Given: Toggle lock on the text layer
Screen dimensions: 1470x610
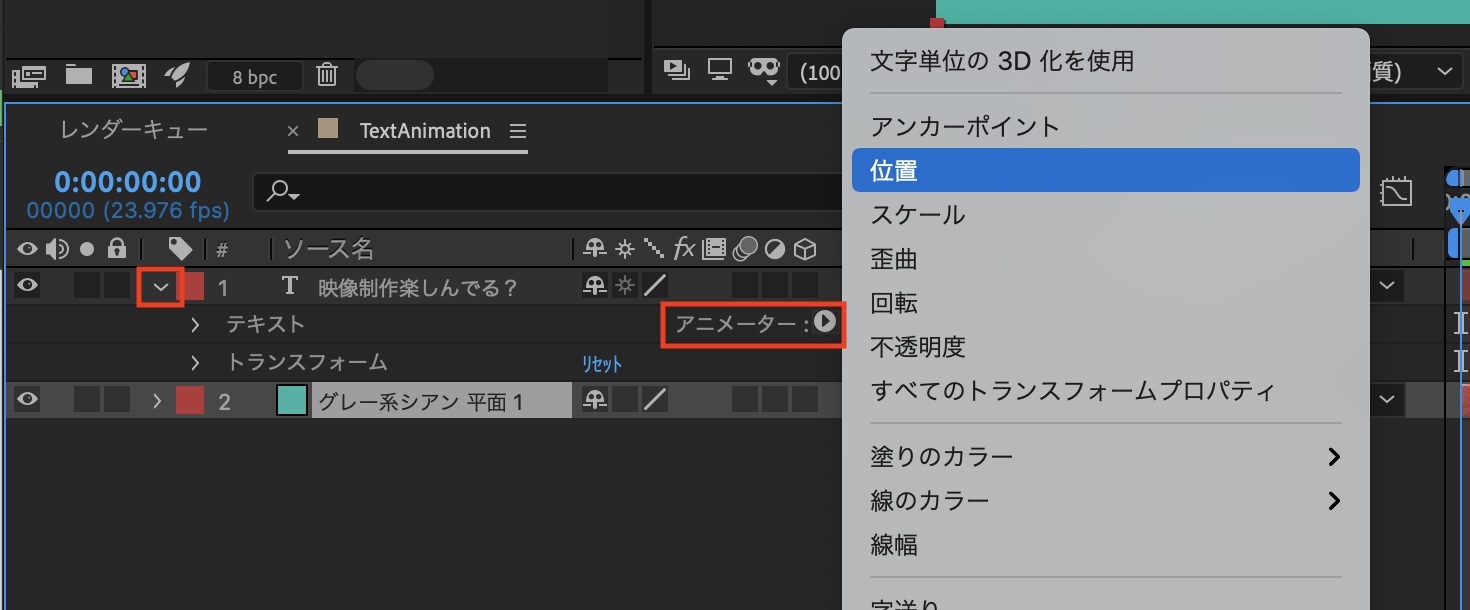Looking at the screenshot, I should (x=117, y=286).
